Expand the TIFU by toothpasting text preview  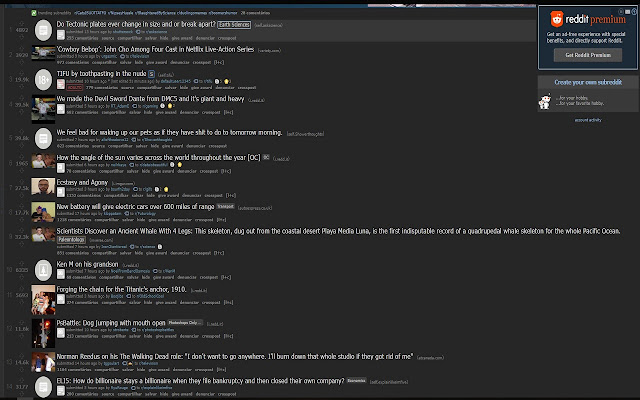tap(61, 84)
